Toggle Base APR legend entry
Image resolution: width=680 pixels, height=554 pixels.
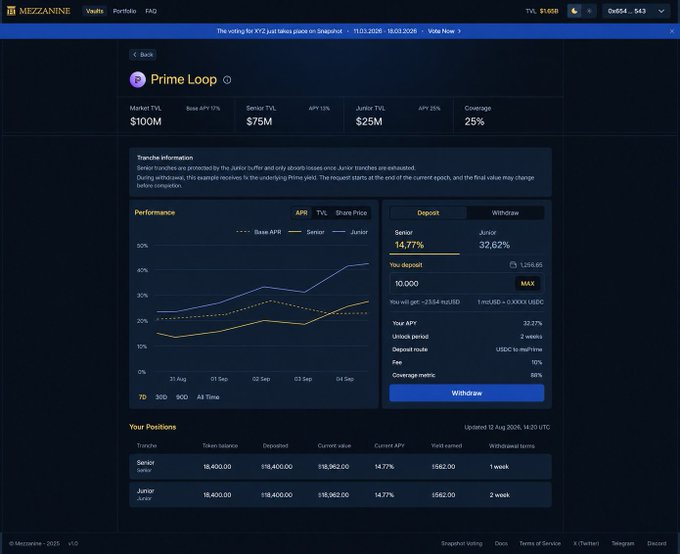(x=258, y=232)
